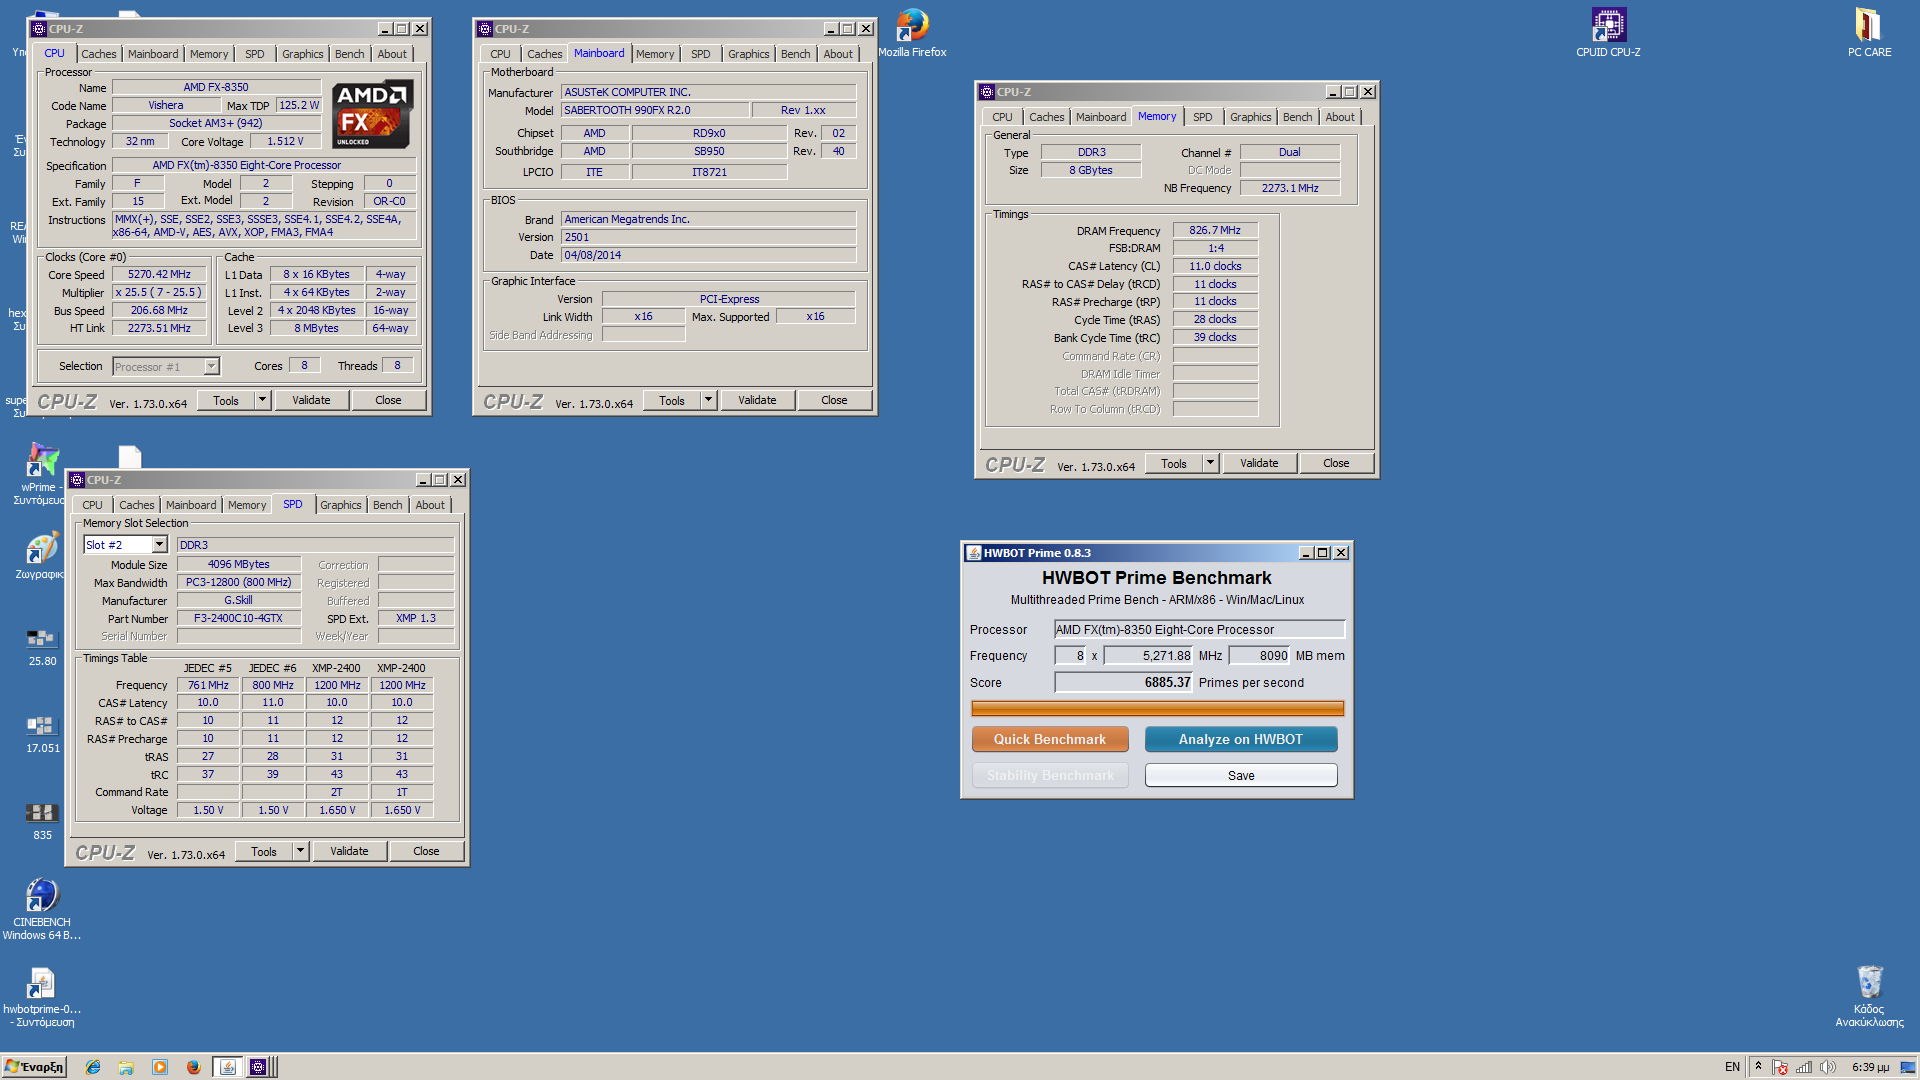Click the 5,271.88 MHz frequency field

click(1149, 655)
